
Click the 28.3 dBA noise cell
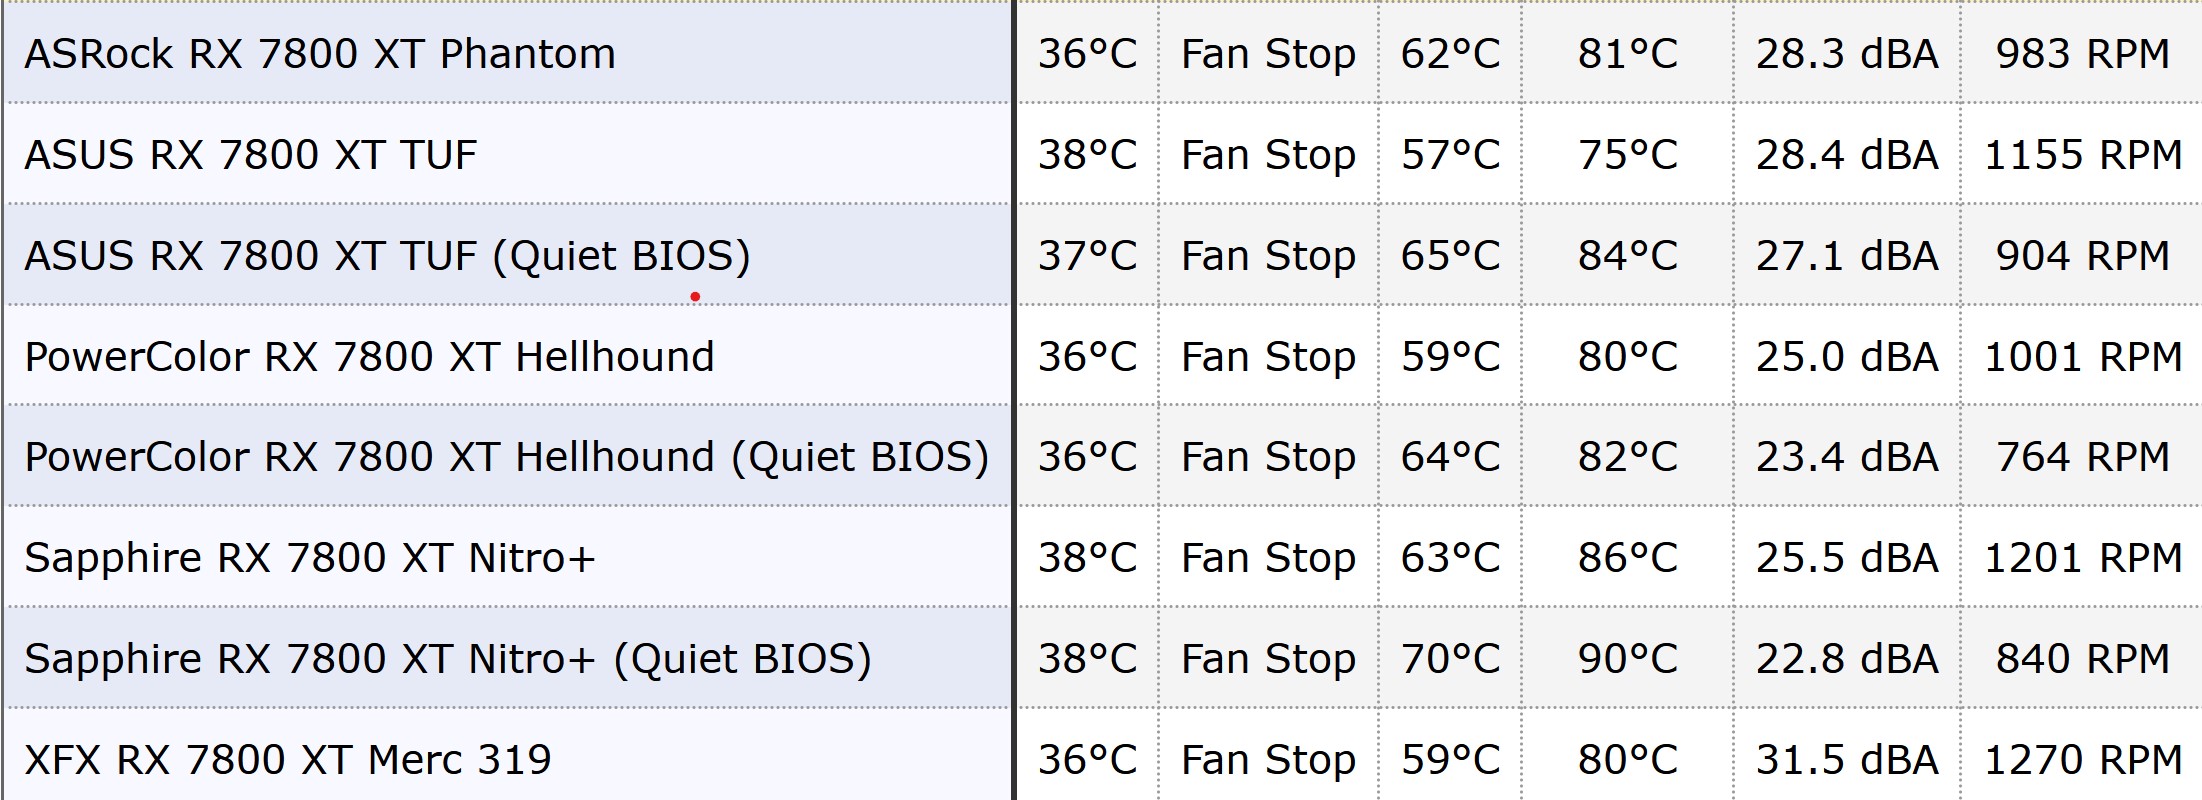pos(1847,54)
